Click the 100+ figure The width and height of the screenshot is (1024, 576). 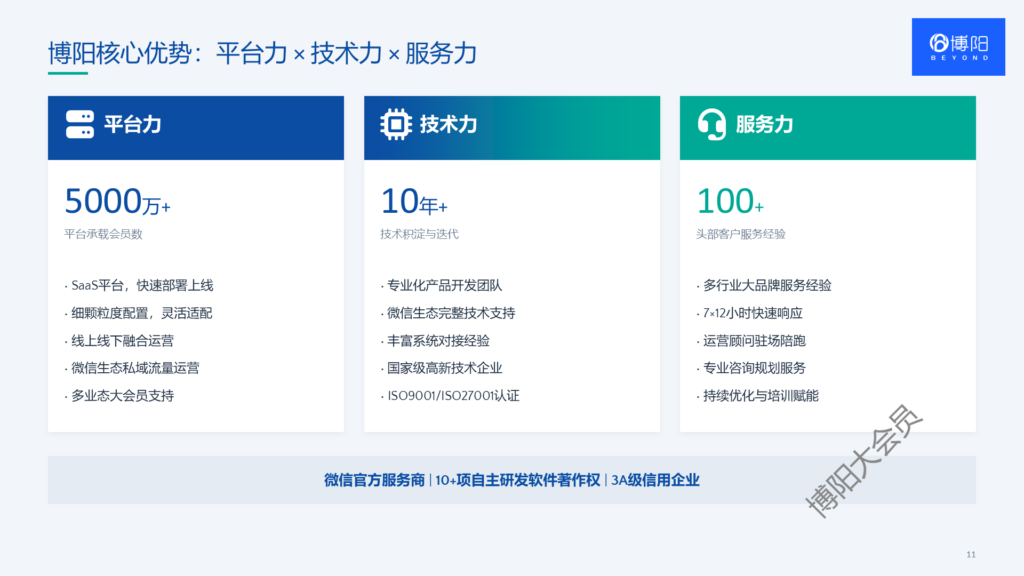[x=730, y=201]
